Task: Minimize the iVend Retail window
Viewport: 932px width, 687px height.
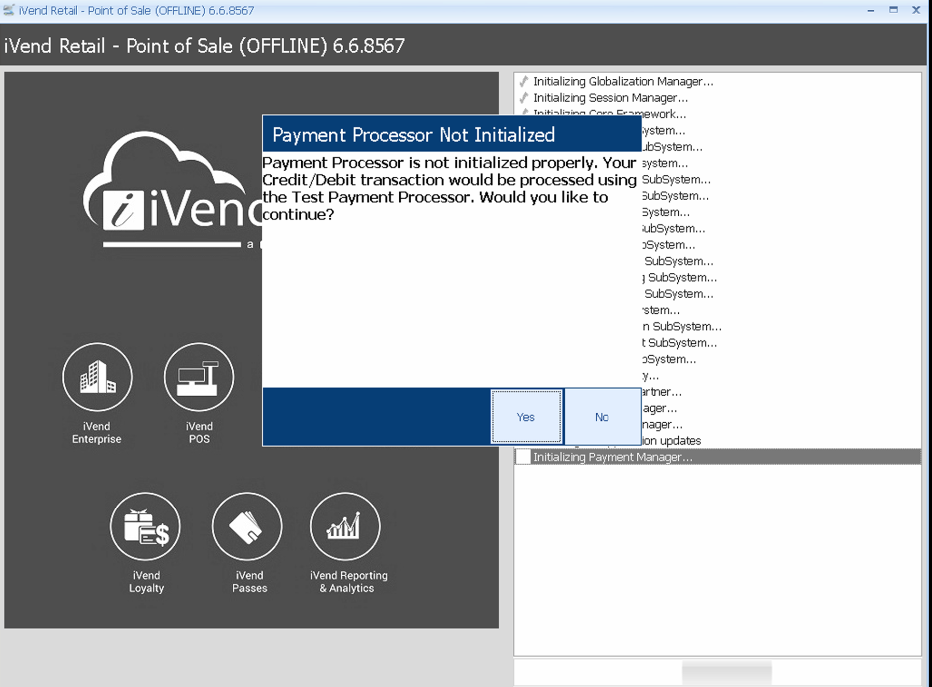Action: 871,10
